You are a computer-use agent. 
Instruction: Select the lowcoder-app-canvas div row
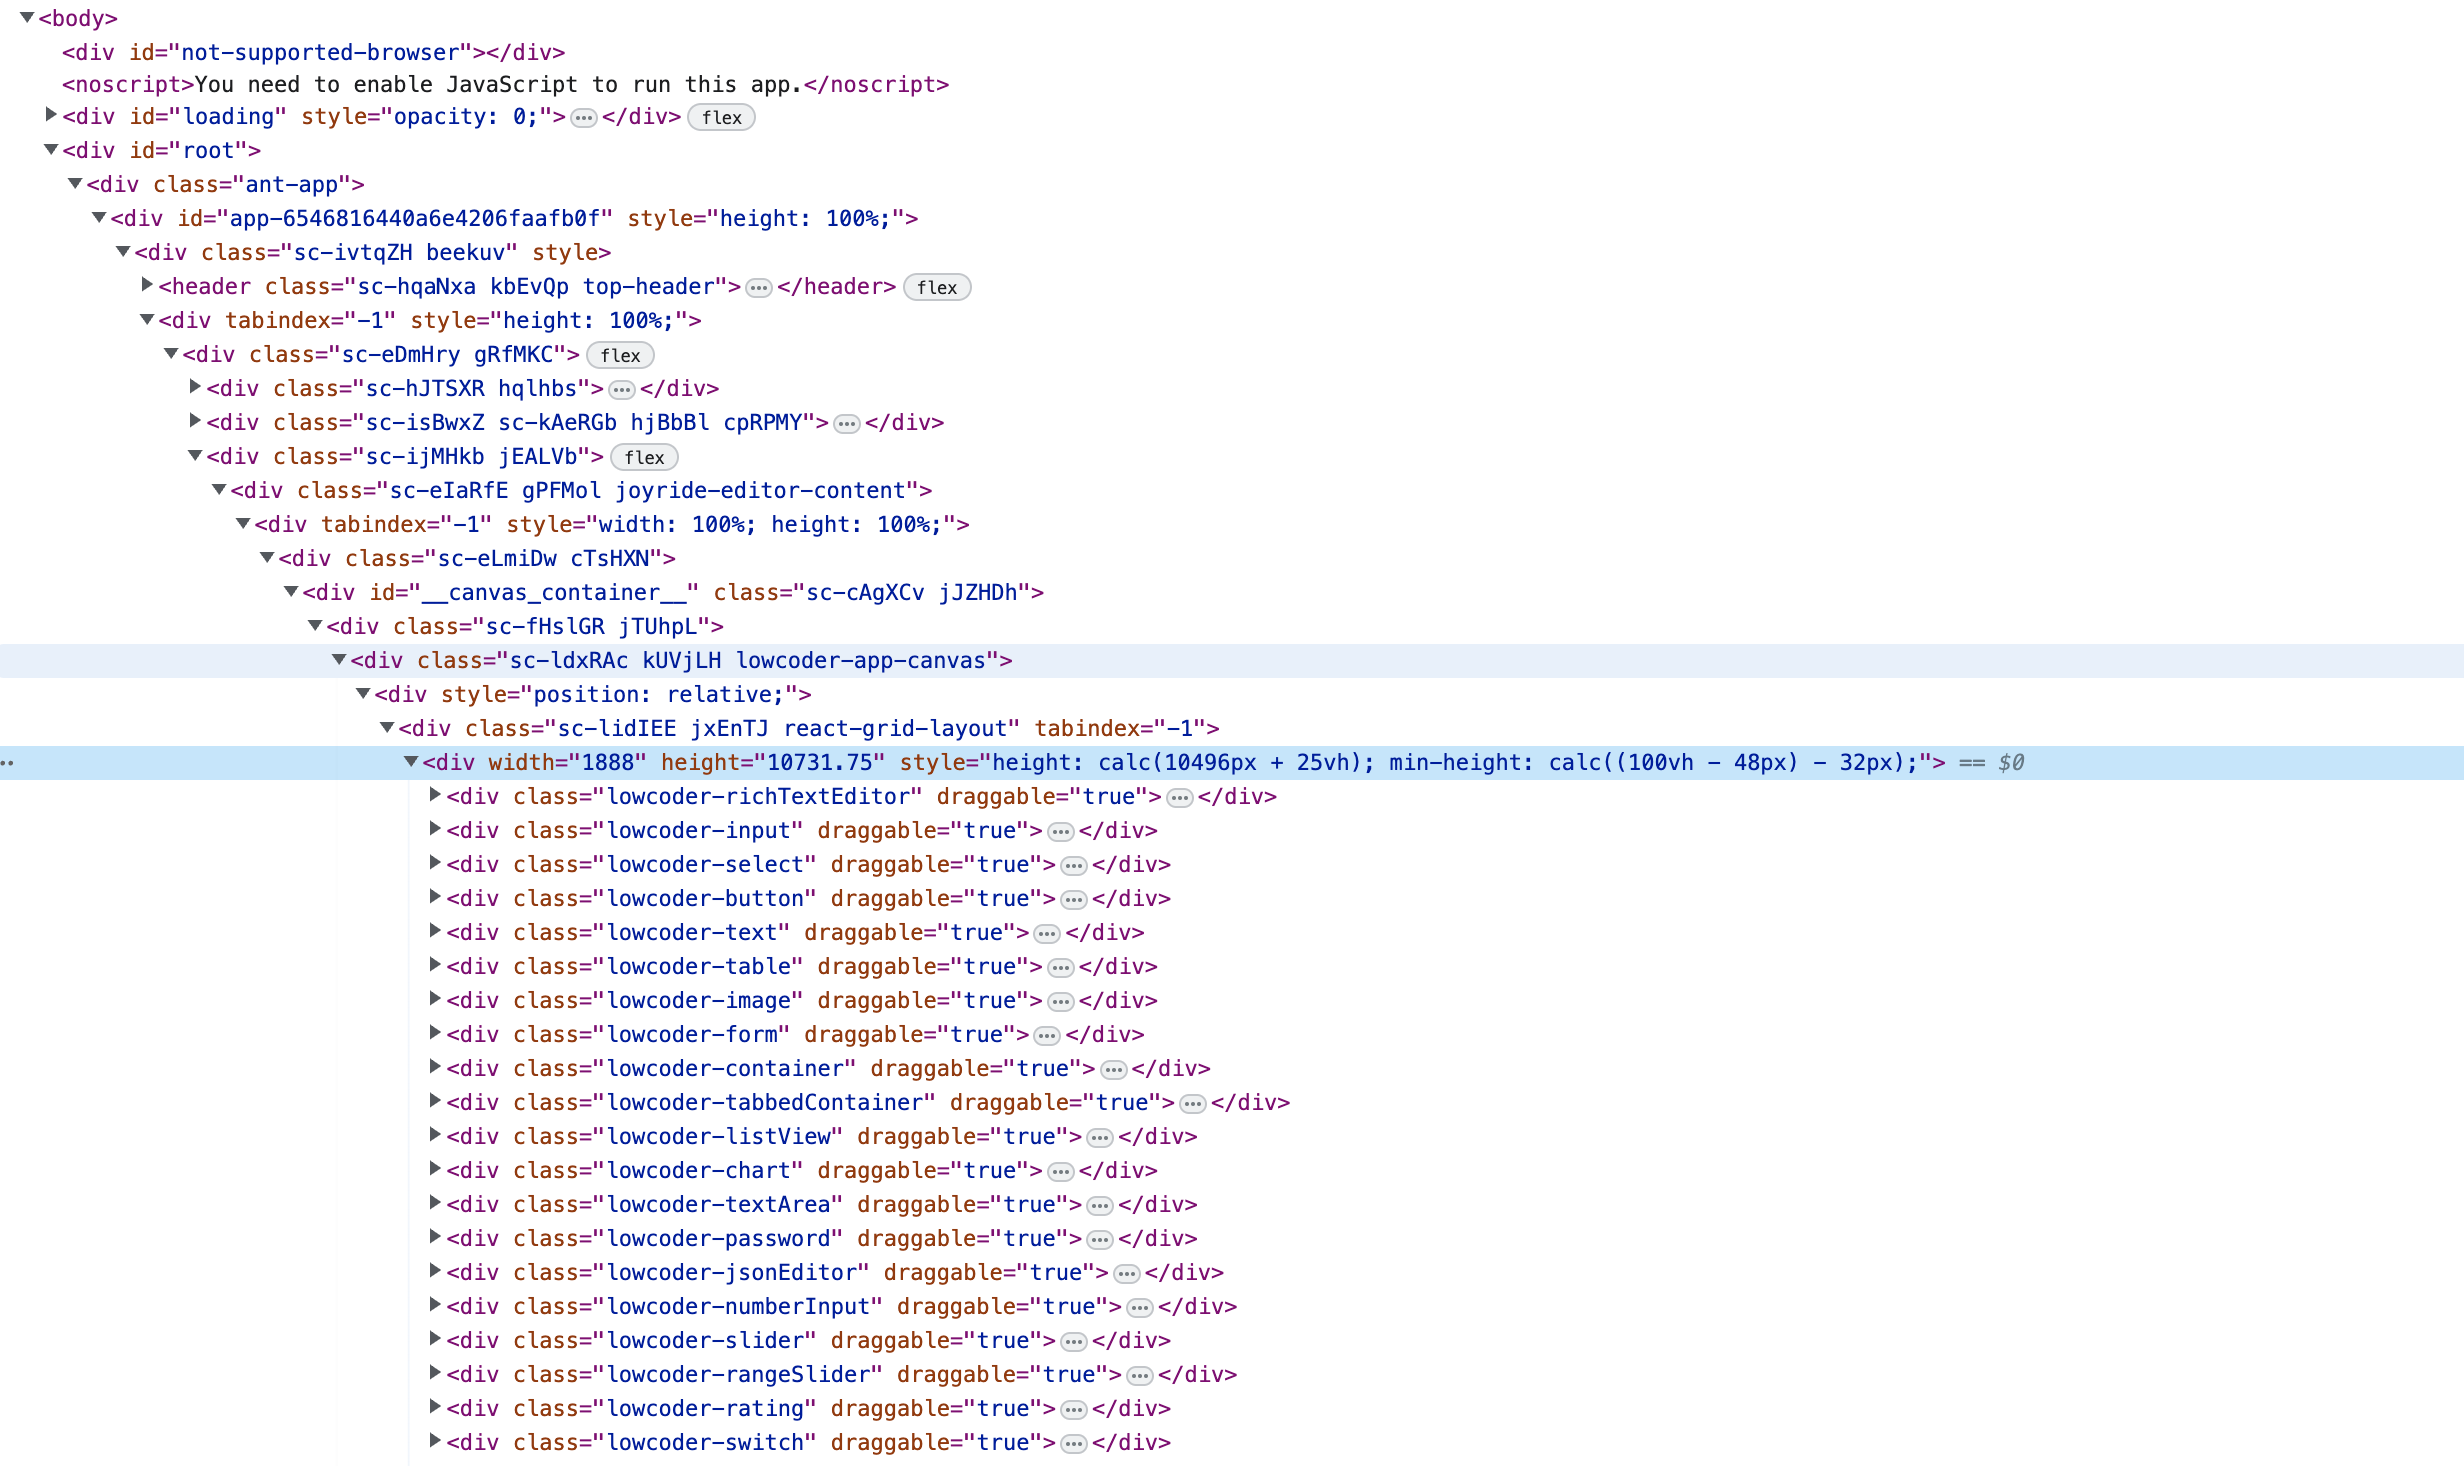[x=680, y=661]
